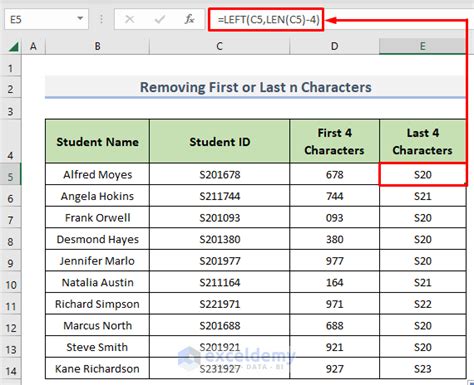Select cell 'Steve Smith'
This screenshot has width=474, height=385.
click(98, 347)
